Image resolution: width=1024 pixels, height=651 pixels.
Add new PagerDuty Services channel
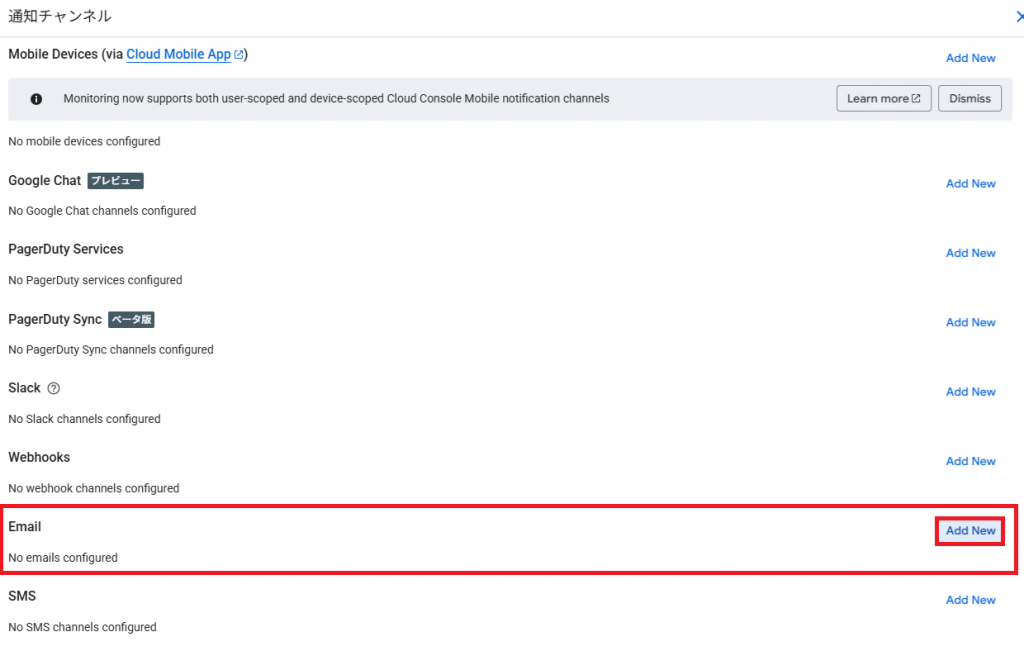click(x=970, y=253)
